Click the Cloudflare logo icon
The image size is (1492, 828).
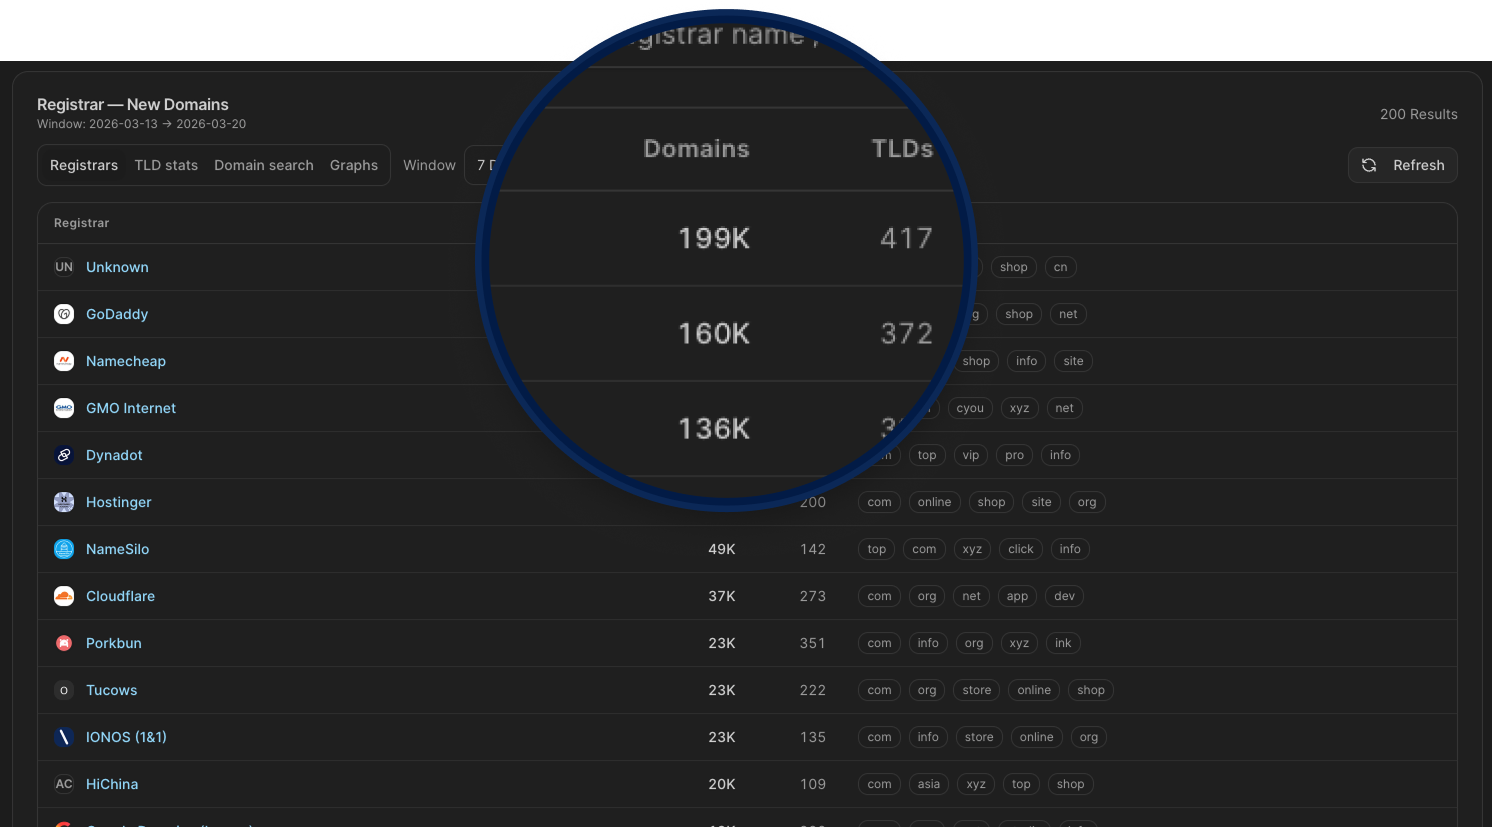pyautogui.click(x=64, y=596)
